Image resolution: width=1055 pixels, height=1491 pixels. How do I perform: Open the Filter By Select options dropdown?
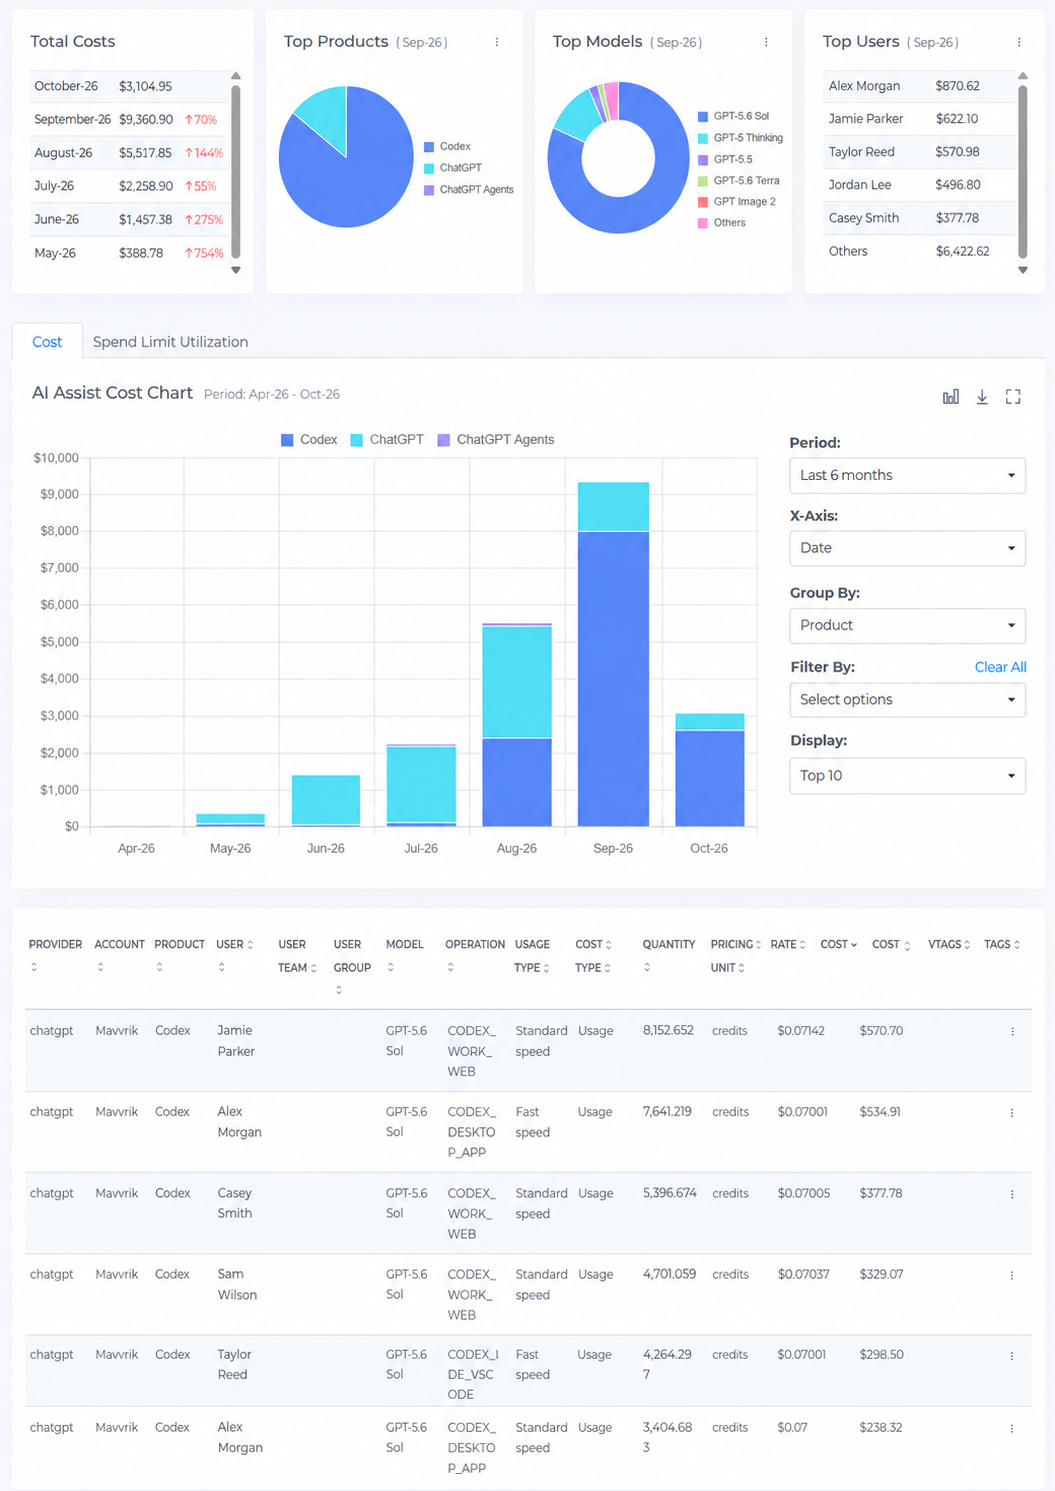907,700
